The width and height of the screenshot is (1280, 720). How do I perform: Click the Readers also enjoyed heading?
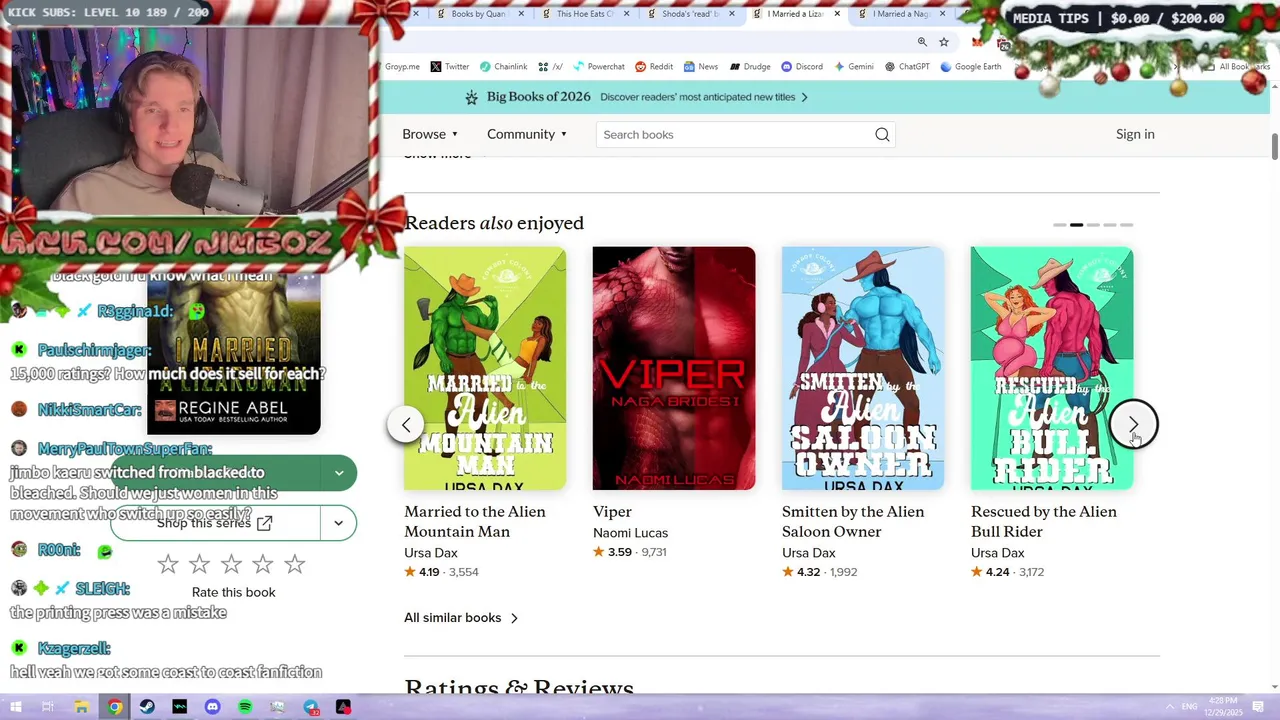pyautogui.click(x=494, y=223)
